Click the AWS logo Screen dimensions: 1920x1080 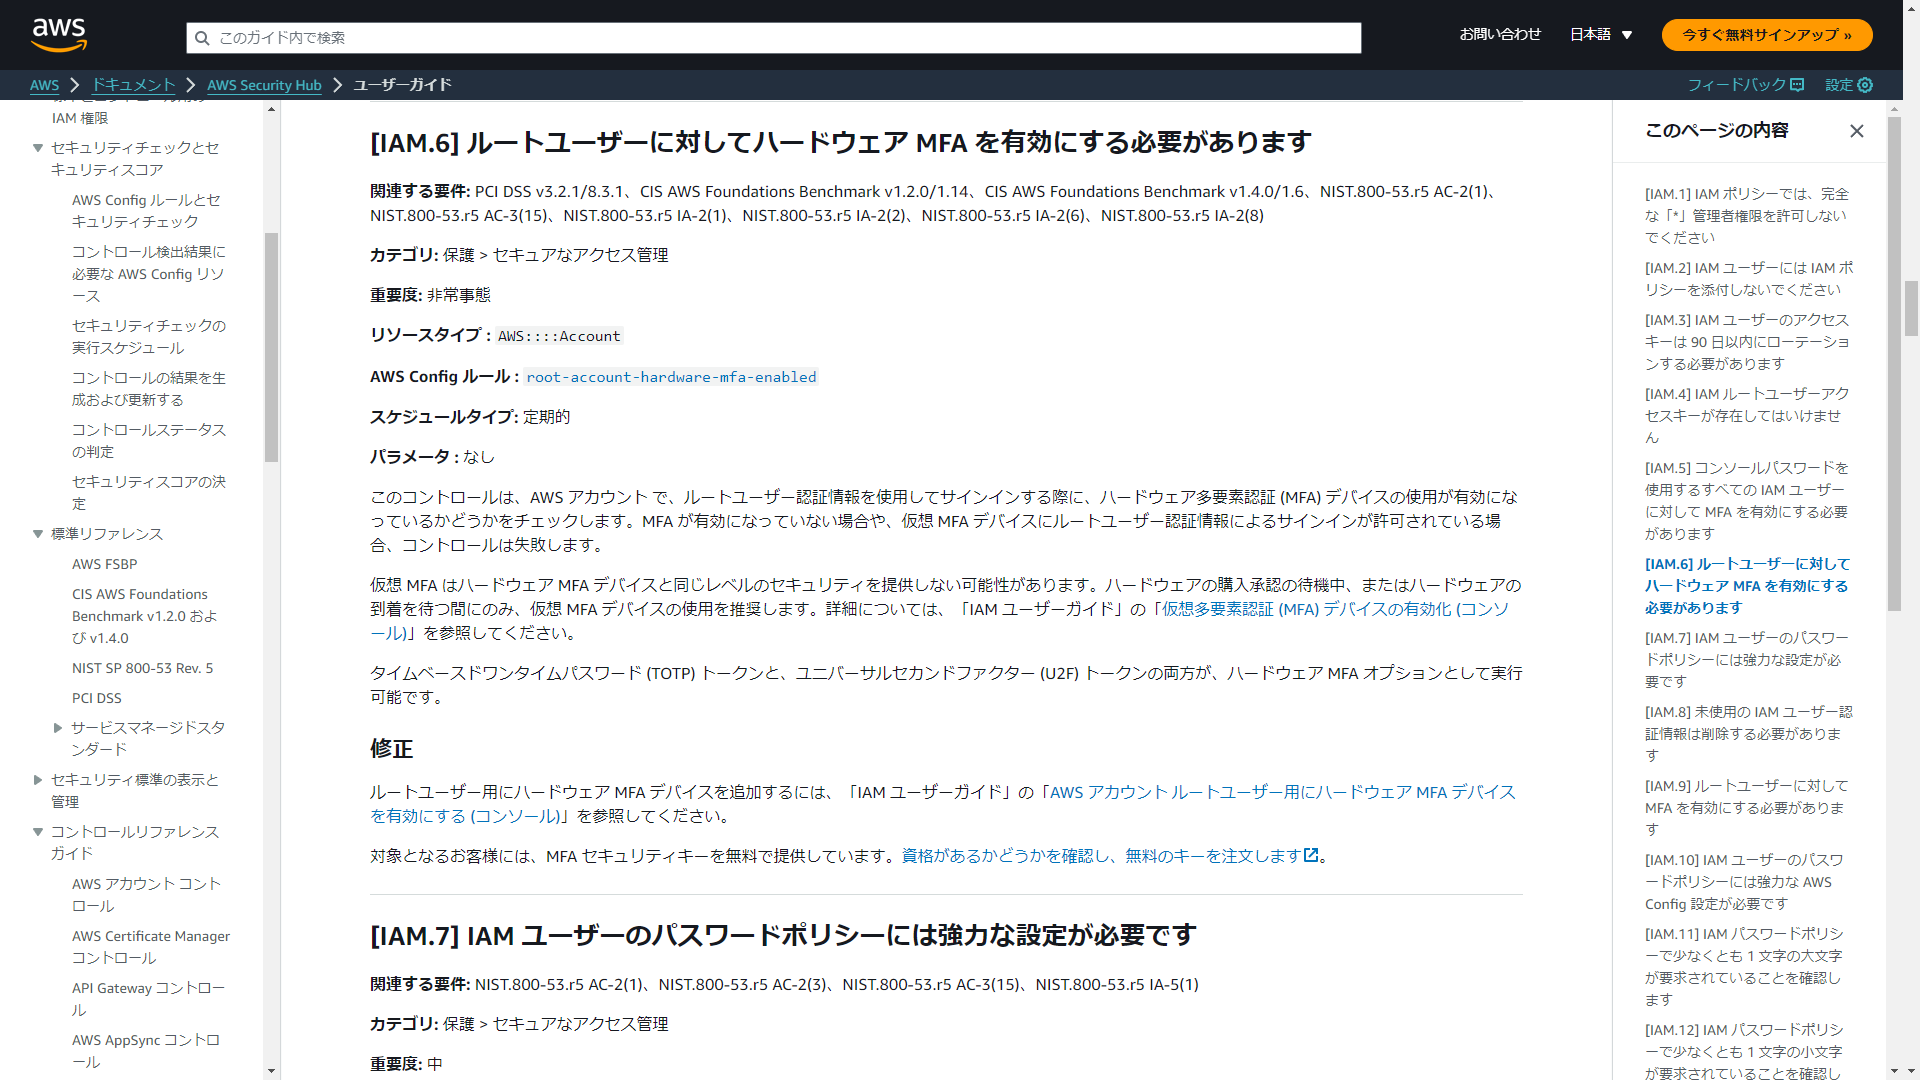click(59, 34)
